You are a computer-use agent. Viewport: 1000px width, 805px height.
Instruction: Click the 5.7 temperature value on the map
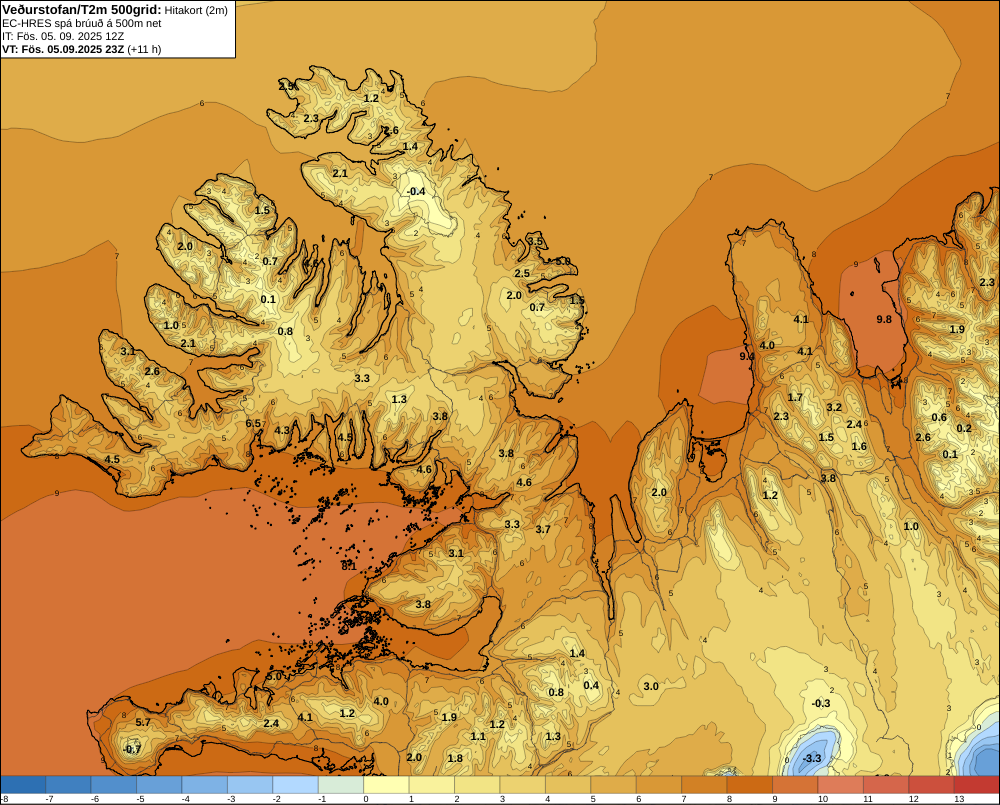(x=143, y=722)
